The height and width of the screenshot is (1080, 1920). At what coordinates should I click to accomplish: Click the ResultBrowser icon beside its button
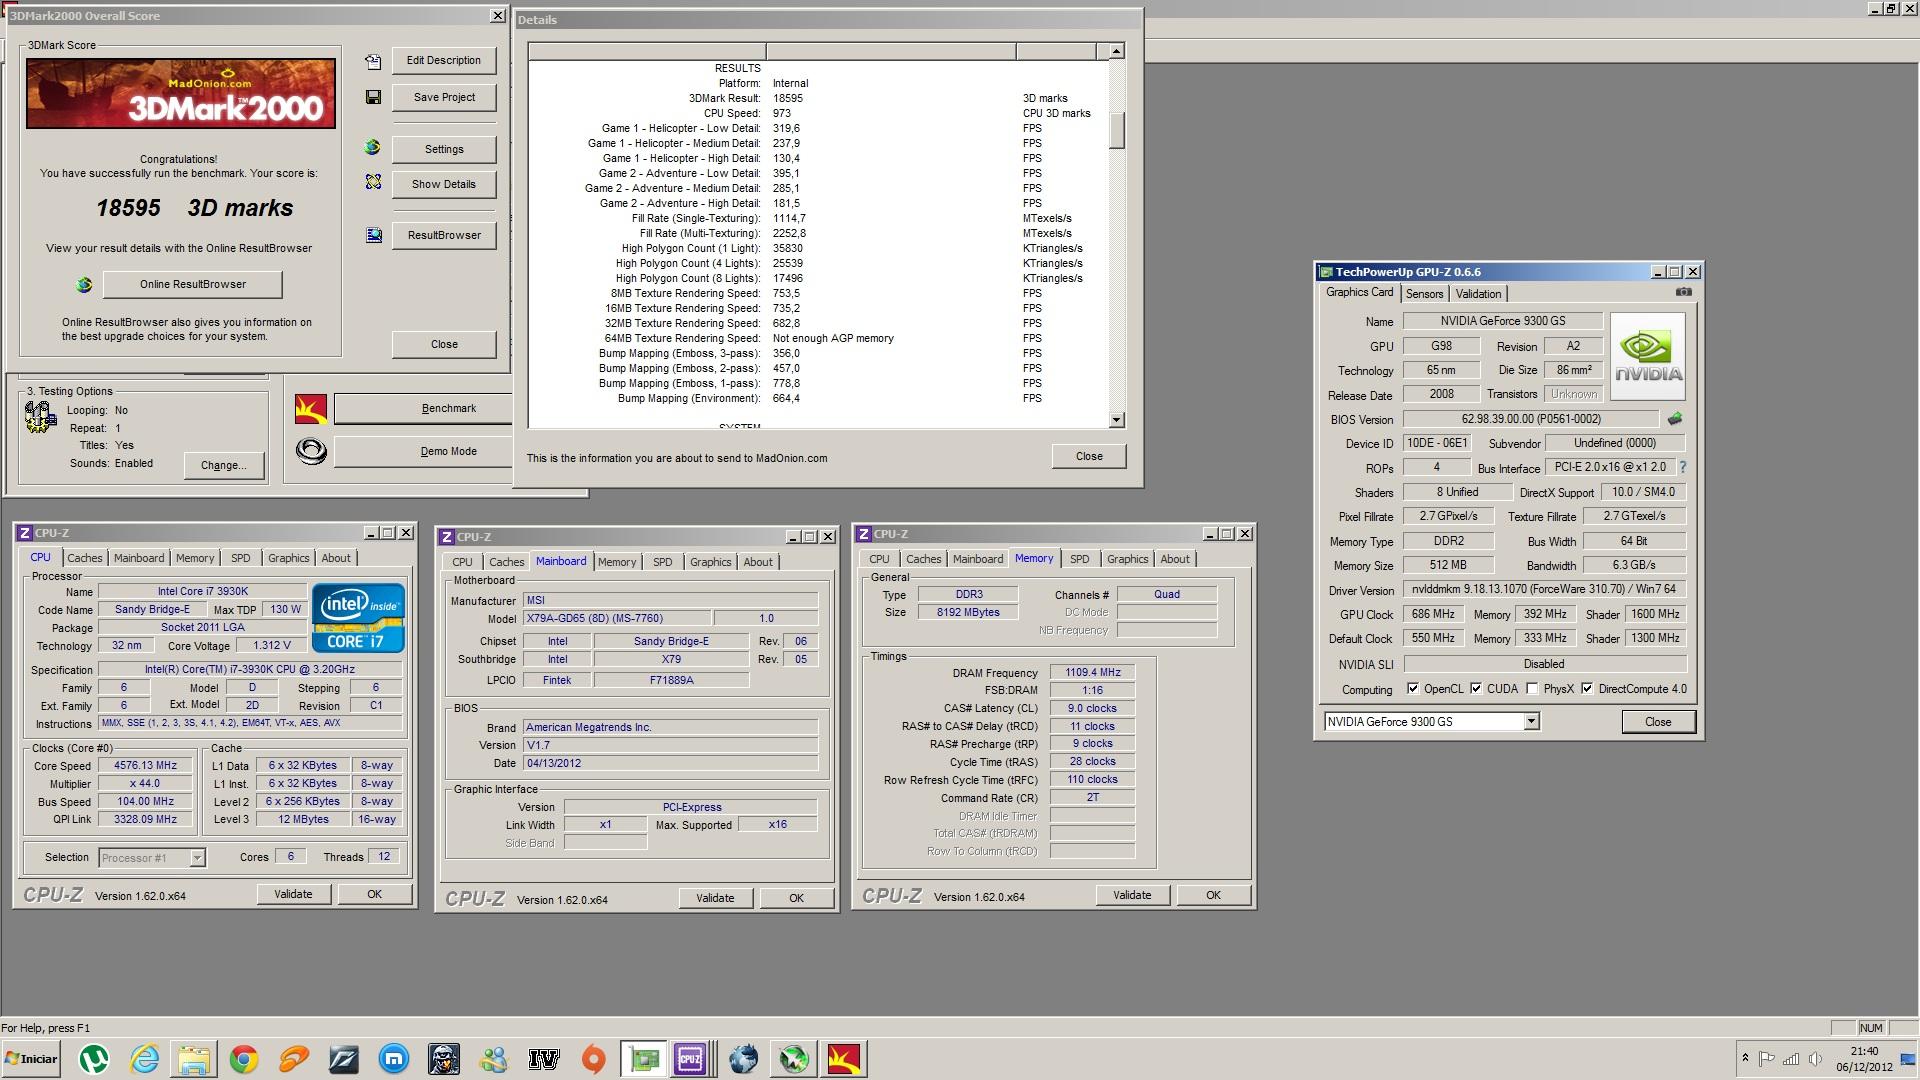point(373,235)
